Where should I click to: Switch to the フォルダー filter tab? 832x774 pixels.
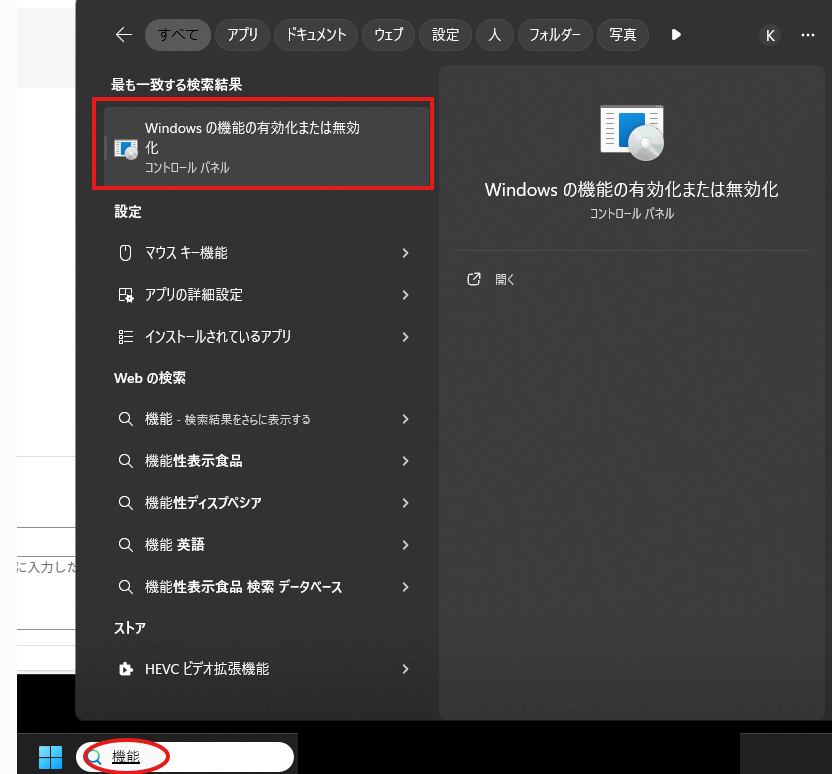click(555, 35)
